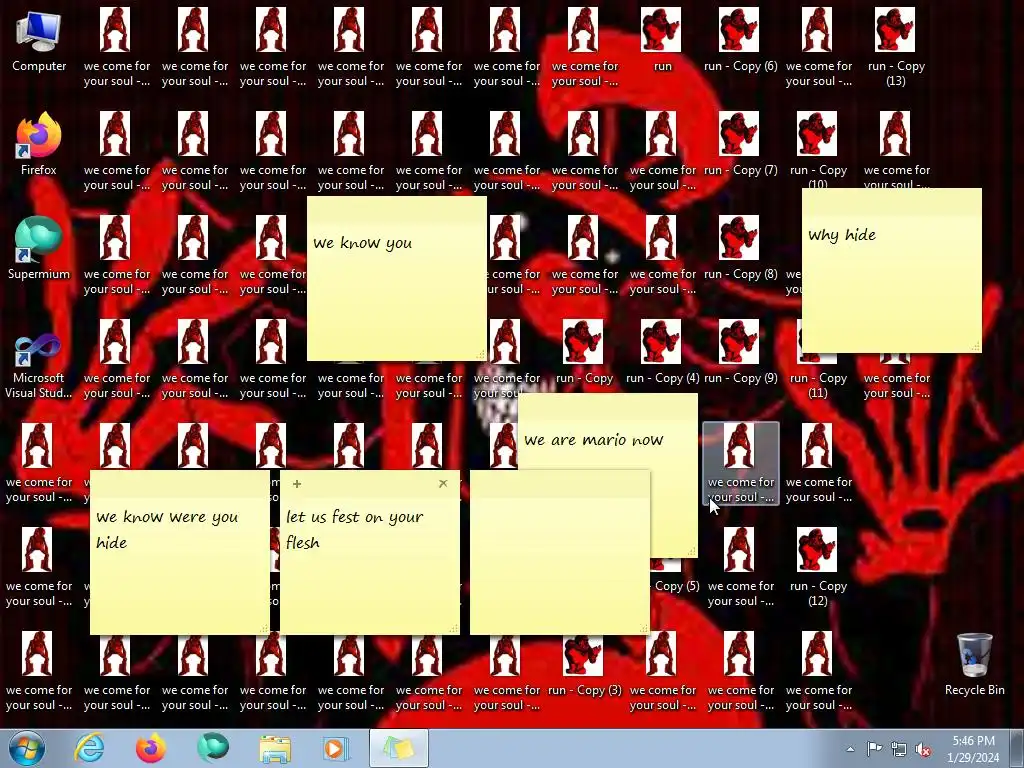The width and height of the screenshot is (1024, 768).
Task: Open the network tray icon
Action: click(899, 749)
